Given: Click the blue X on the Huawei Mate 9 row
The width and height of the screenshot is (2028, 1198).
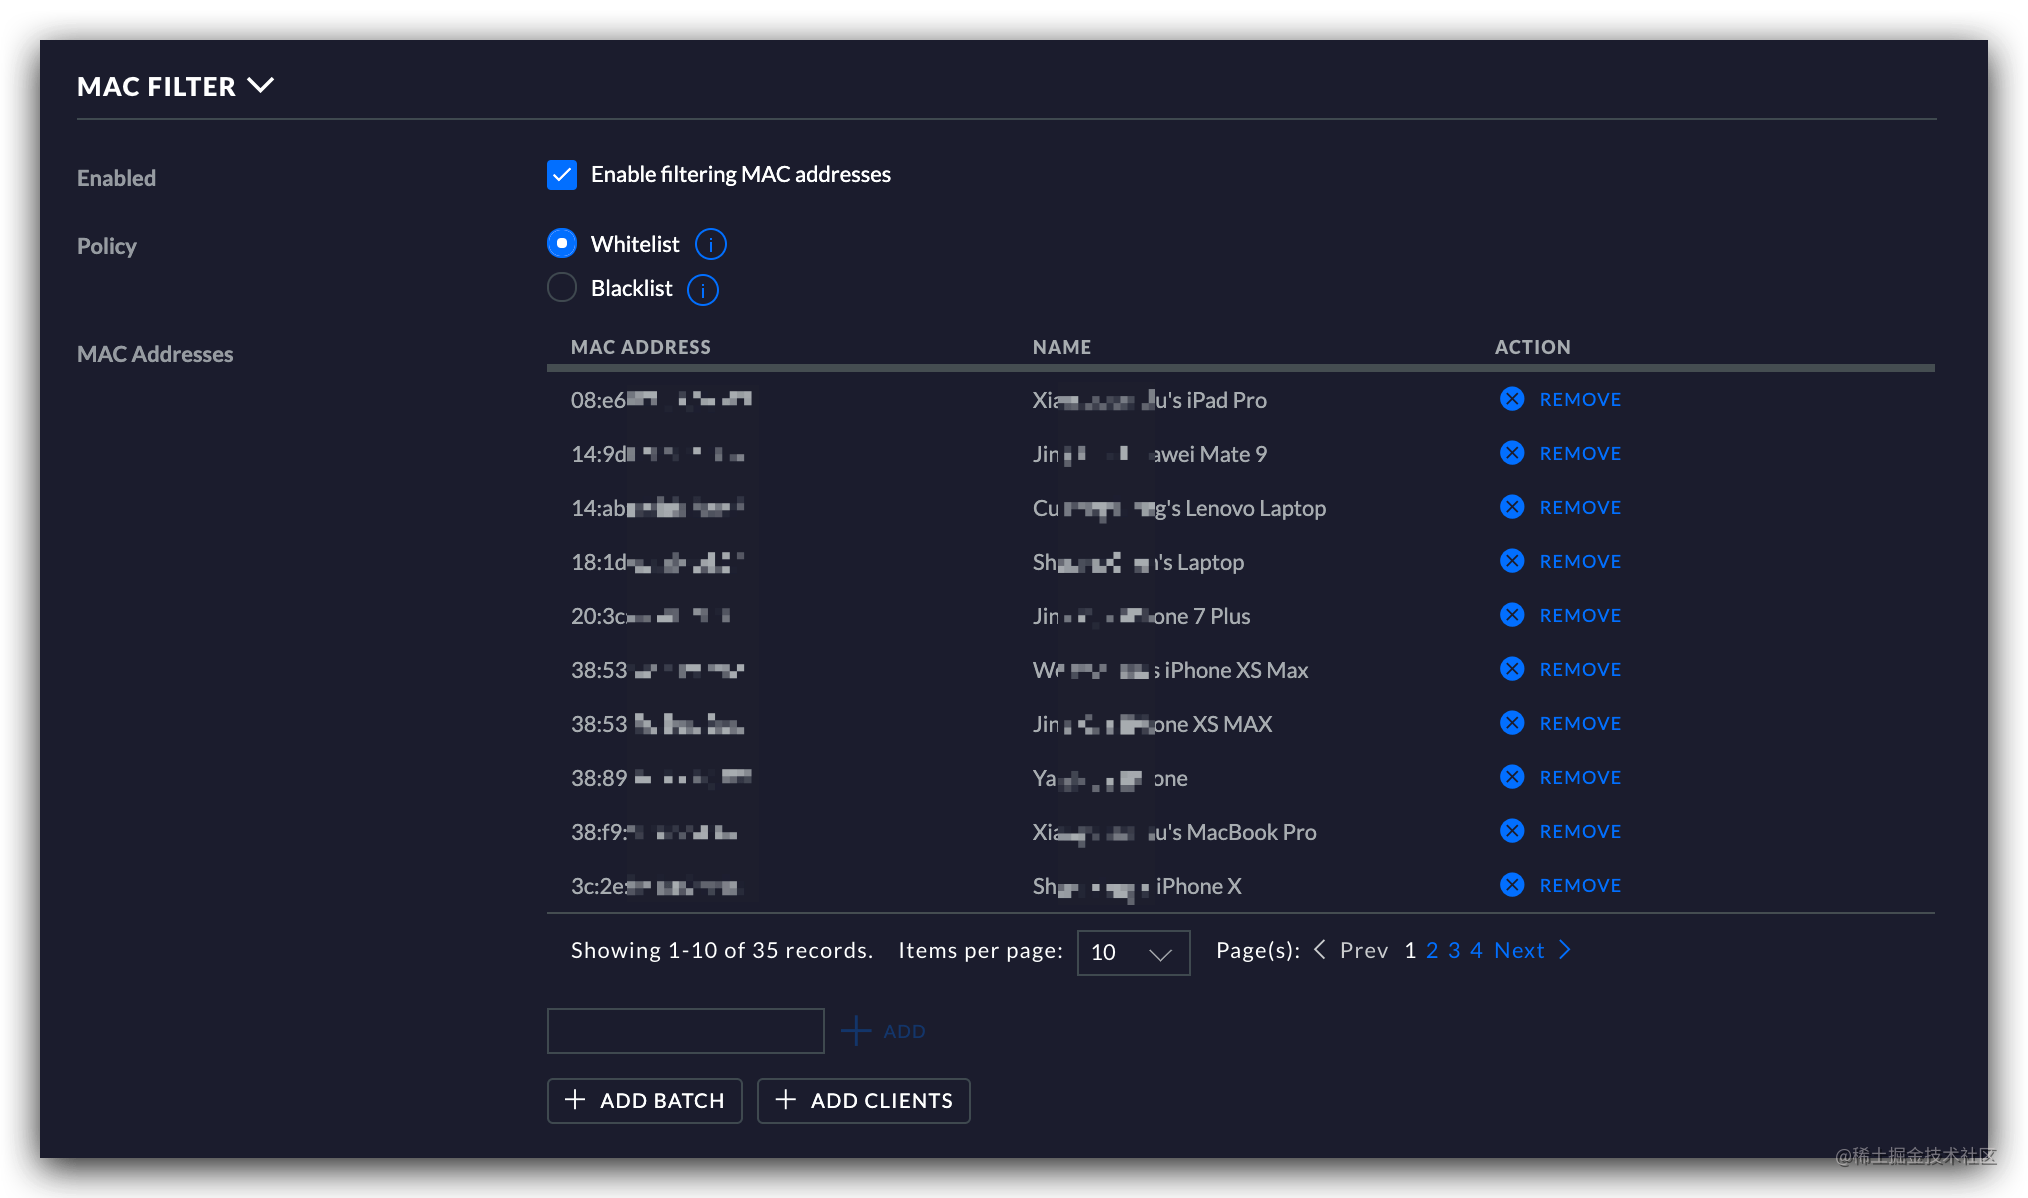Looking at the screenshot, I should [x=1512, y=452].
